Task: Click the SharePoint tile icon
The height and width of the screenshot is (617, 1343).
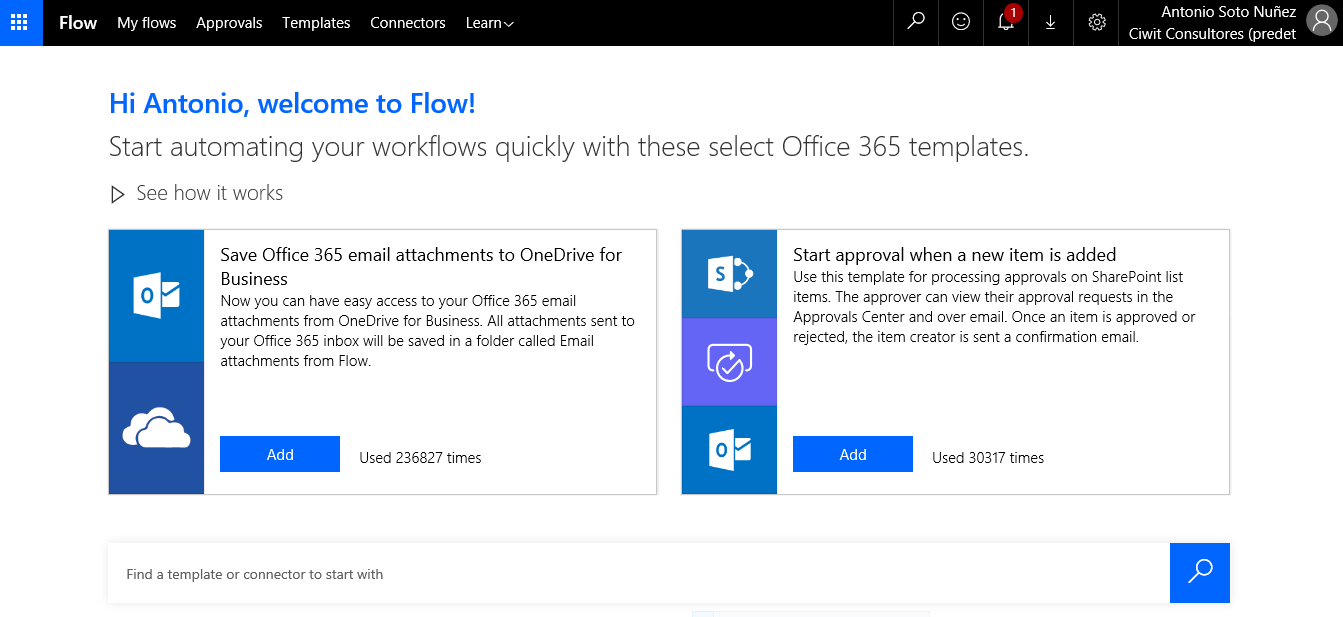Action: coord(729,274)
